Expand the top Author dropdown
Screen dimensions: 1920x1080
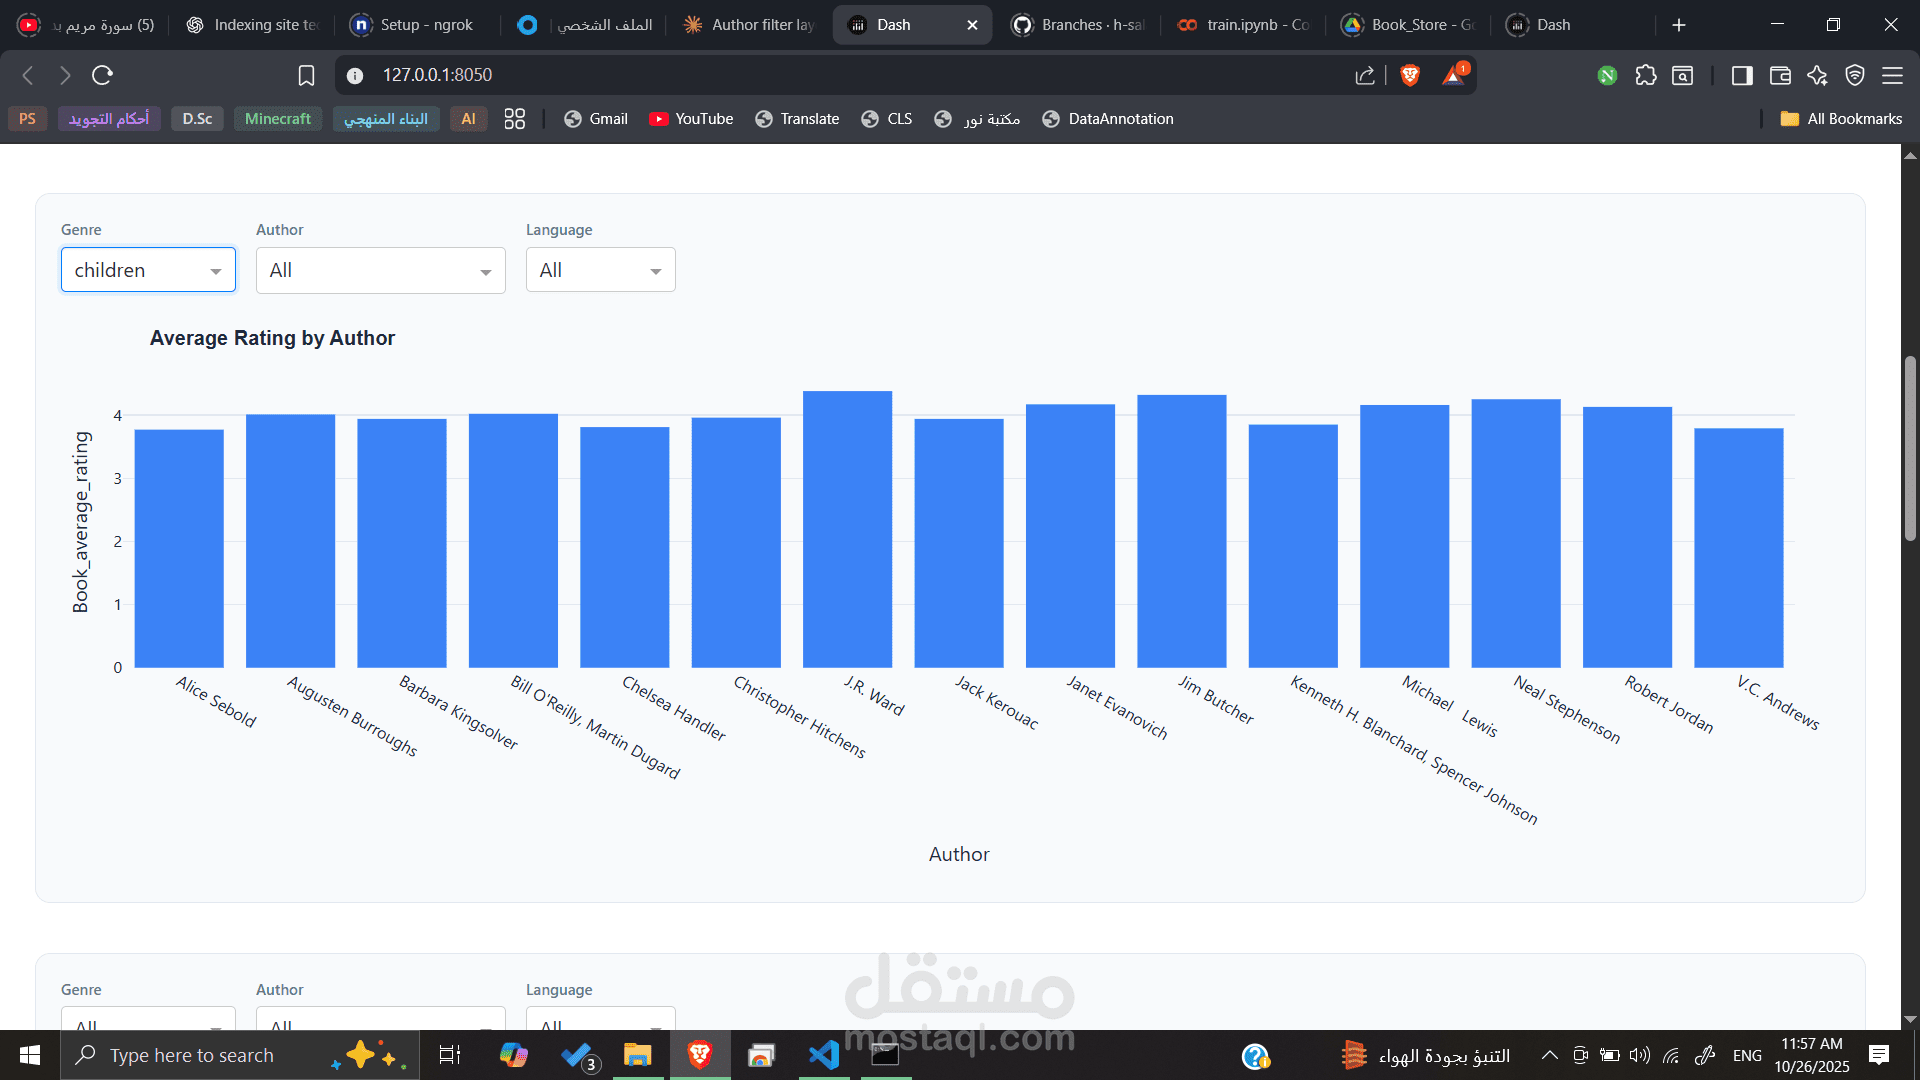click(x=380, y=270)
